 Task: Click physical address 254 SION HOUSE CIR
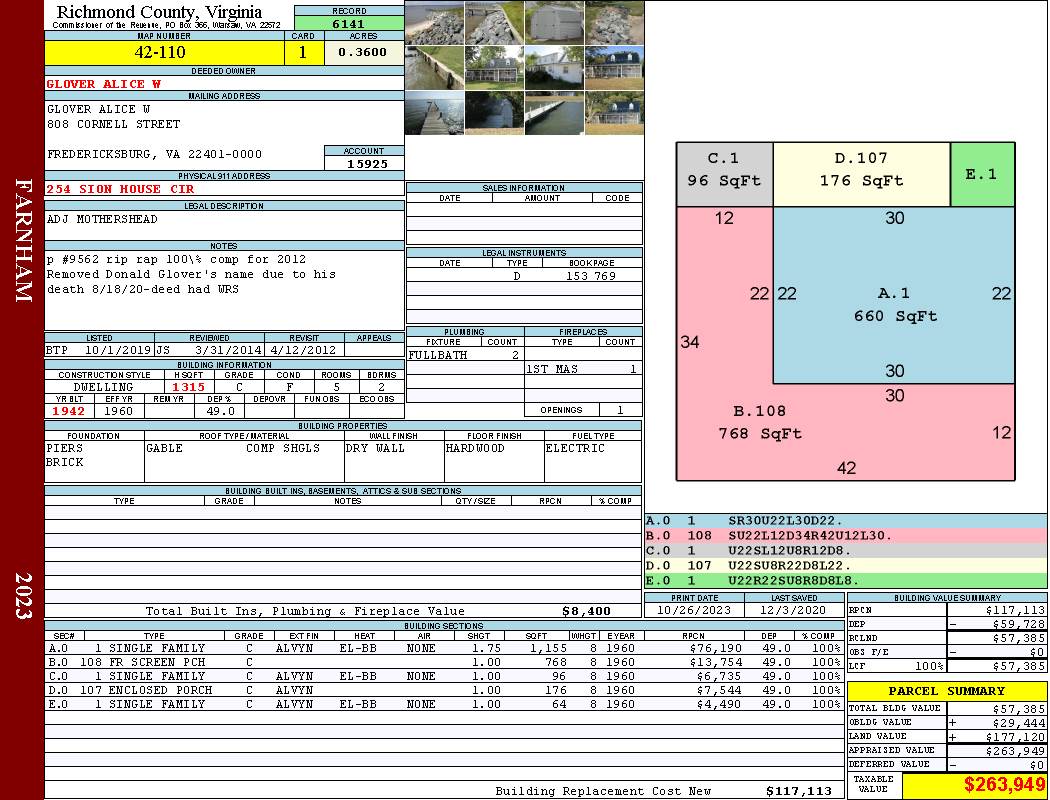point(120,189)
